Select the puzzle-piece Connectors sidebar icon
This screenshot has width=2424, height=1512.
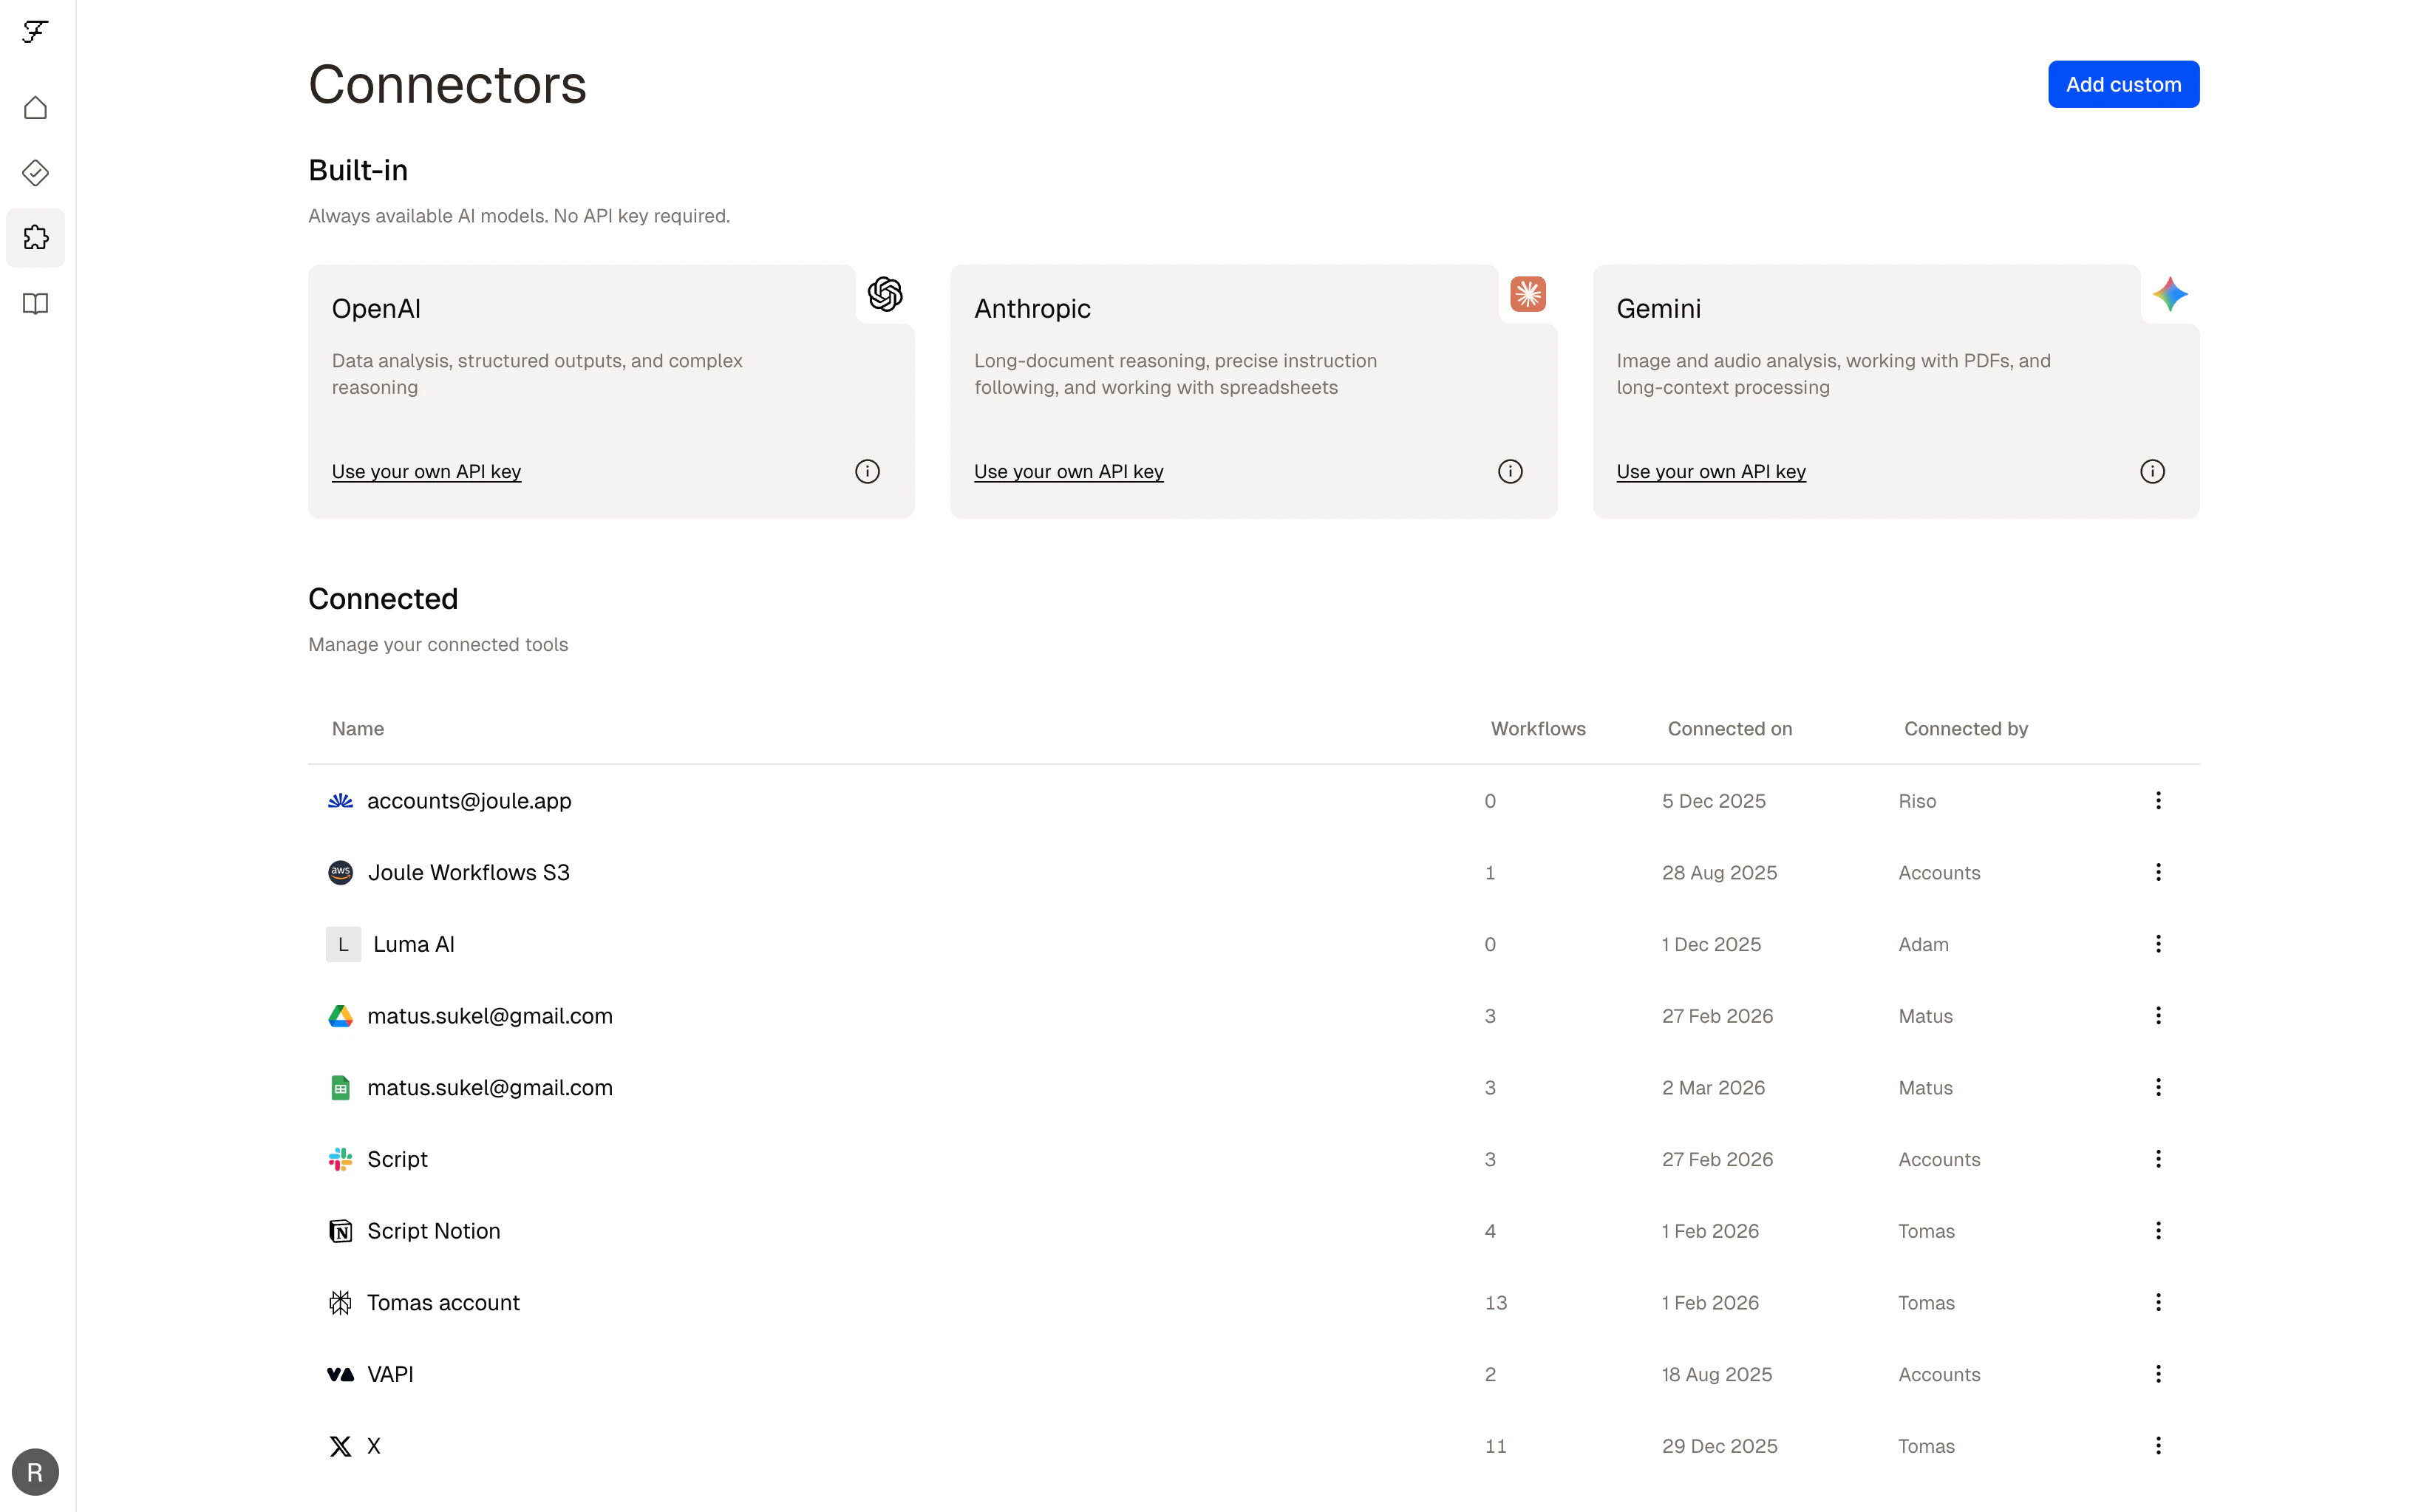[x=35, y=238]
